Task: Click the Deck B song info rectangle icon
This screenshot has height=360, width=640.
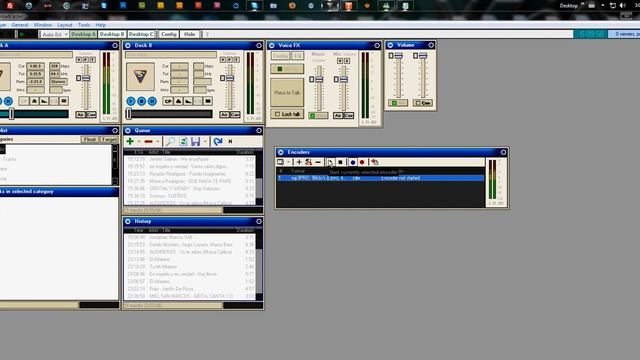Action: click(x=208, y=101)
